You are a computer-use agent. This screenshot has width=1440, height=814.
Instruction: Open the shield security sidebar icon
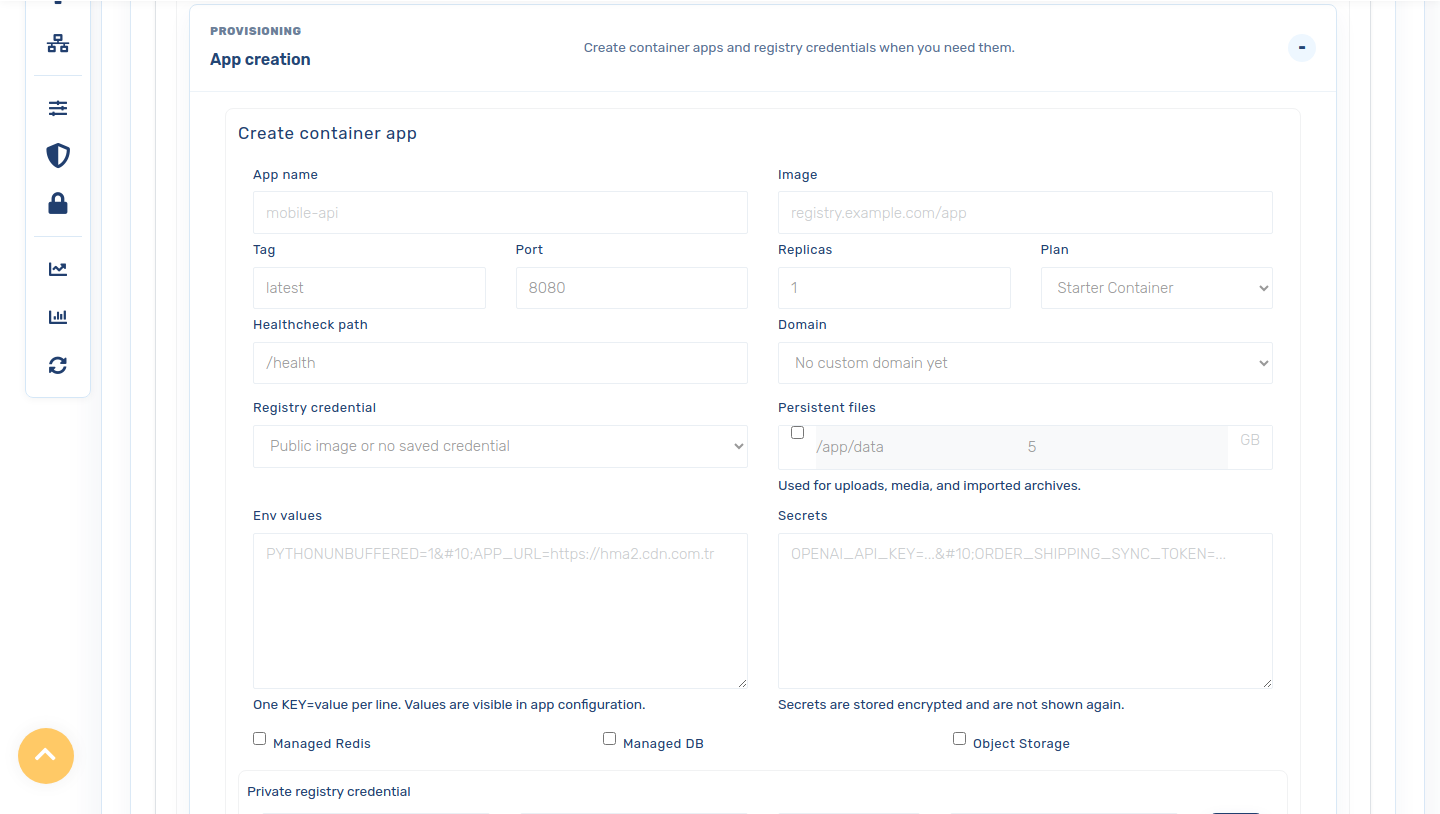tap(58, 156)
